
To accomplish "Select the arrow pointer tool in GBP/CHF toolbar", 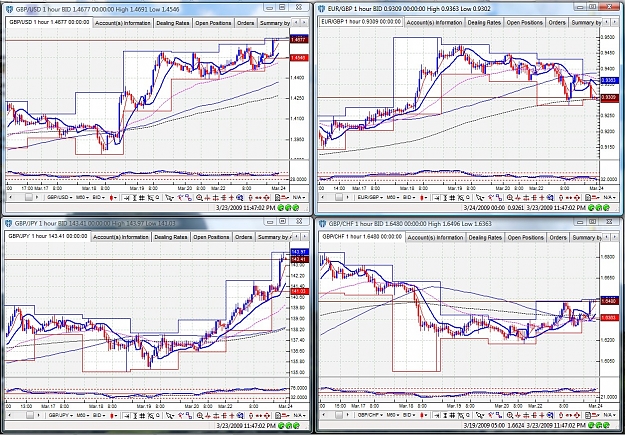I will [x=480, y=415].
